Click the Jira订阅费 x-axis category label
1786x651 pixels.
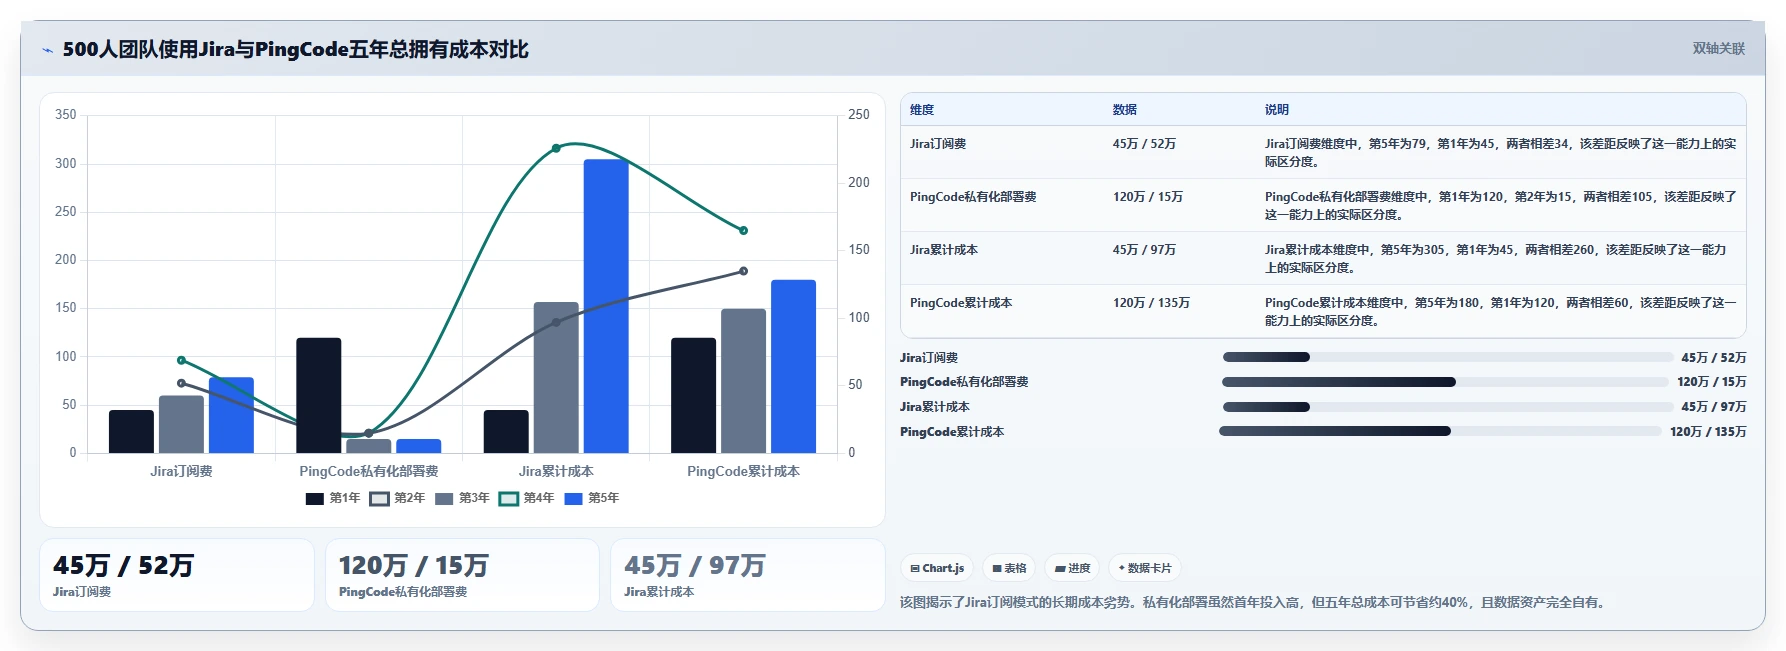[181, 471]
